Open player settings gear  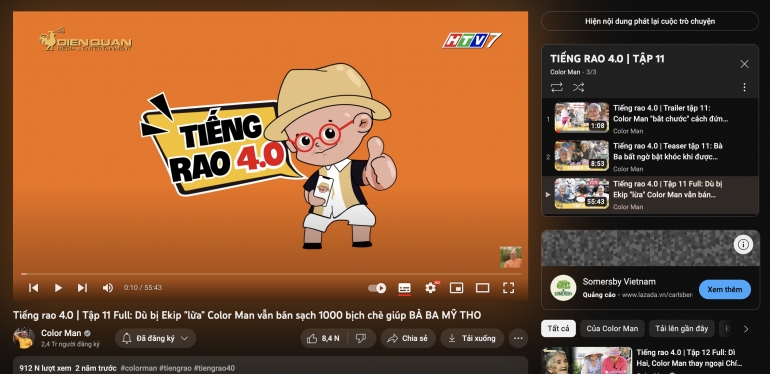(431, 288)
